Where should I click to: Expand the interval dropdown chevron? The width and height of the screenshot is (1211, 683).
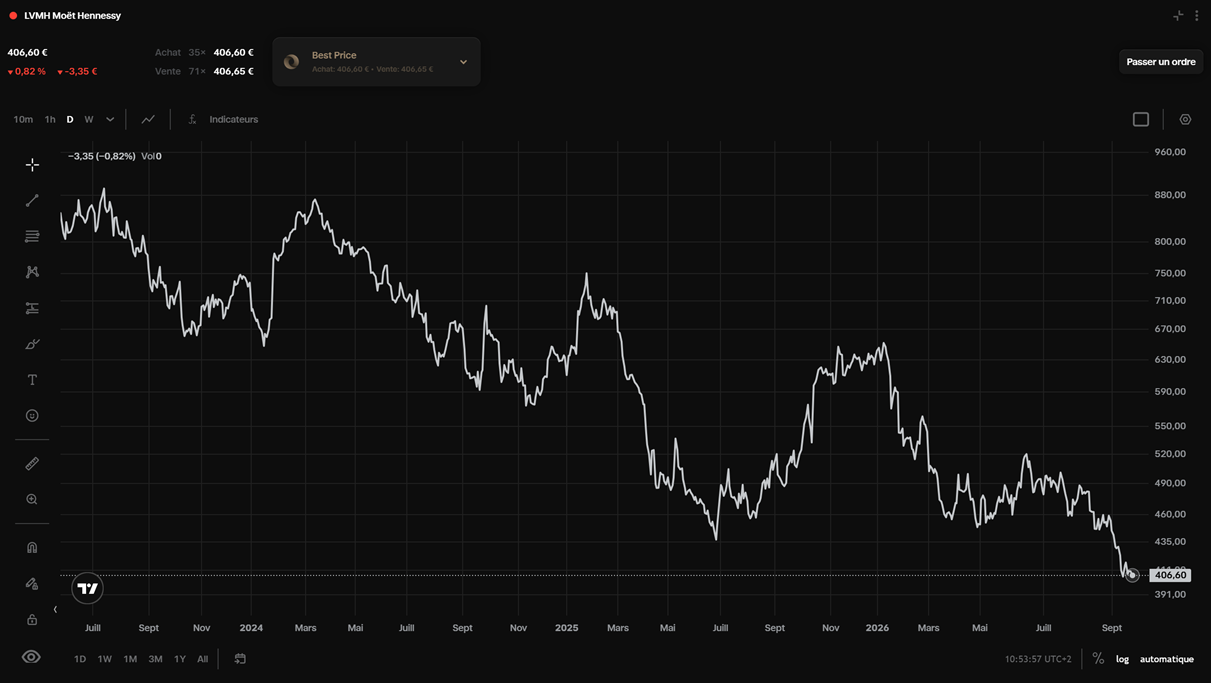110,119
